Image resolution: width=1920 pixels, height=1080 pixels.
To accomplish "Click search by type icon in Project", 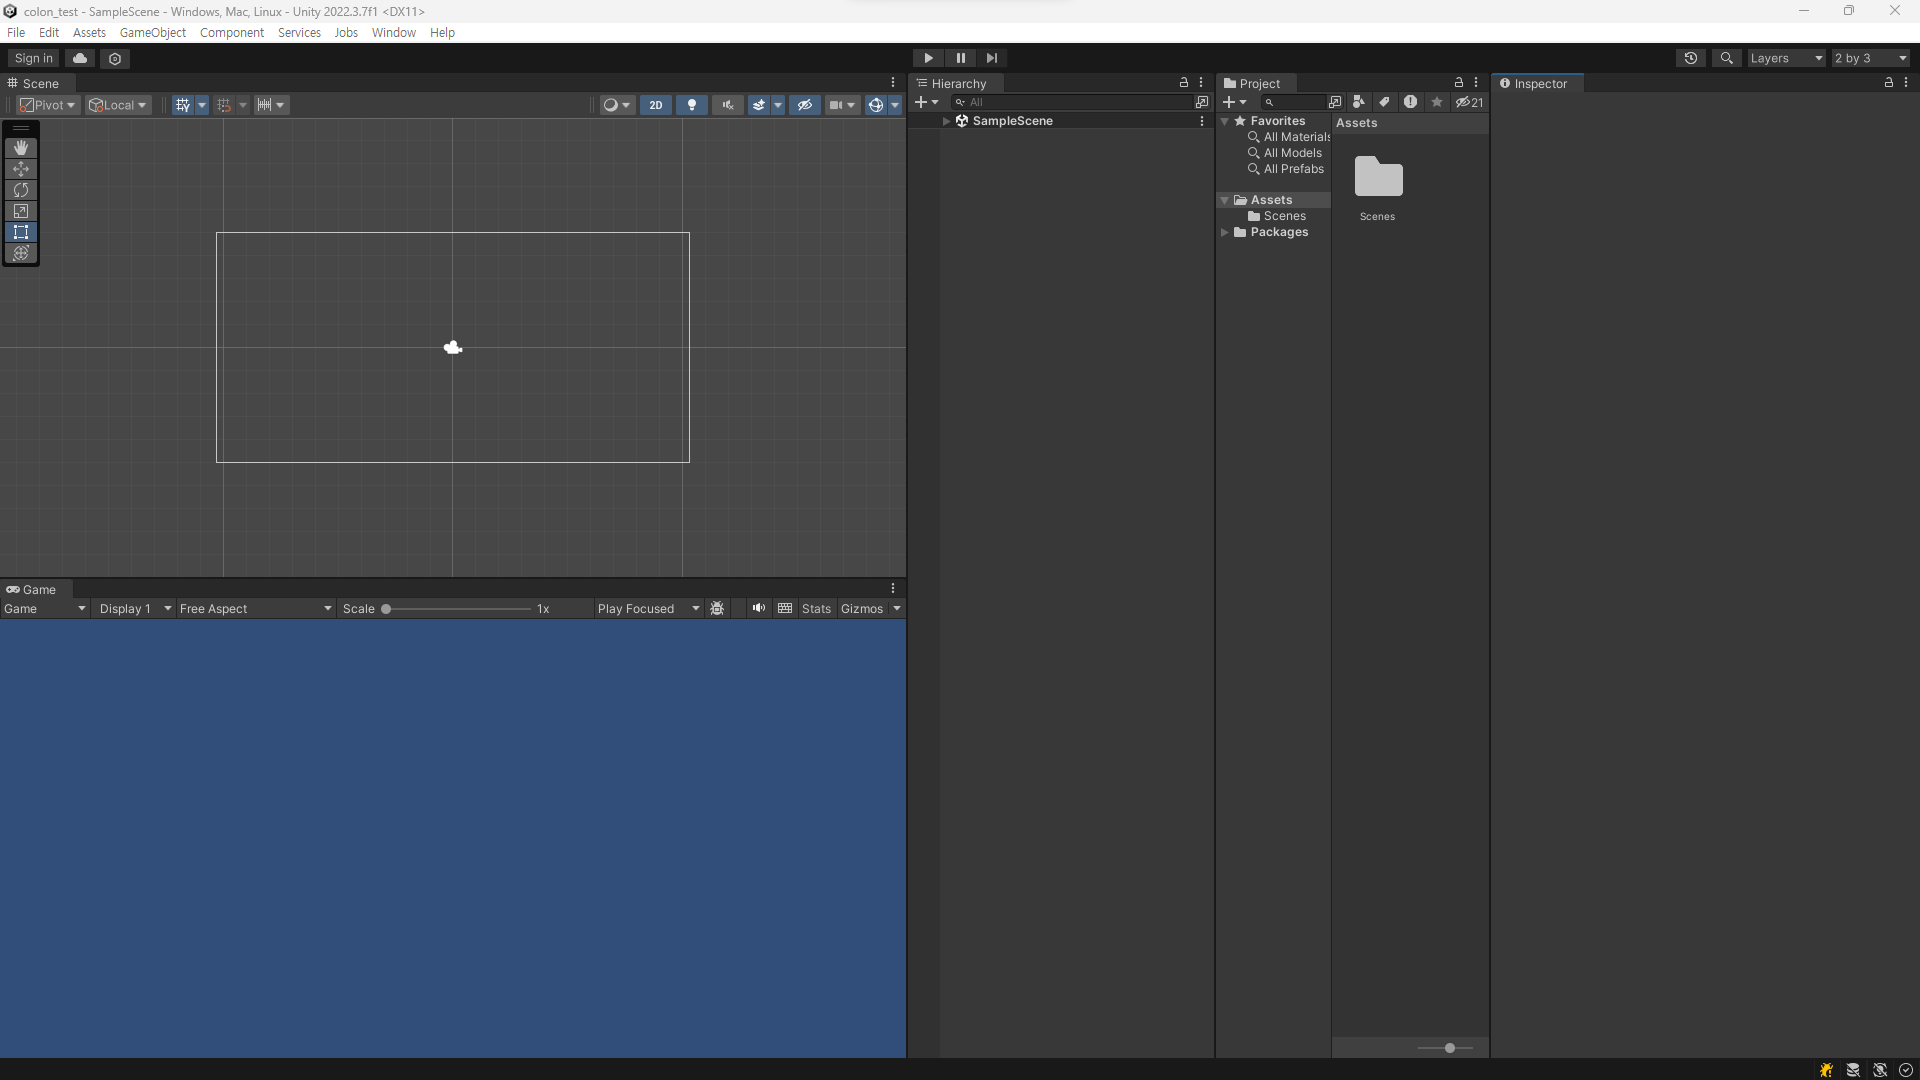I will [x=1358, y=102].
